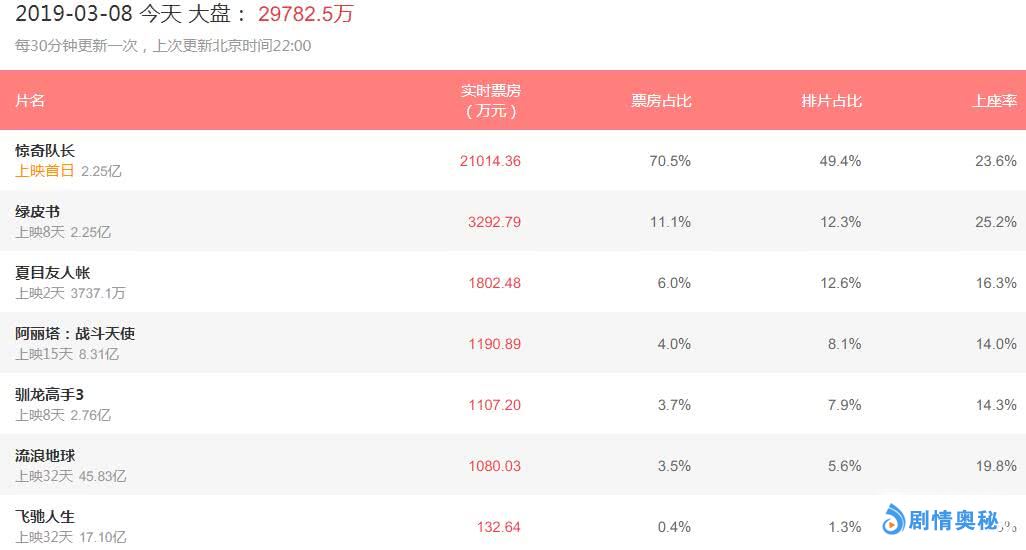Sort by the 实时票房 column header
Image resolution: width=1026 pixels, height=550 pixels.
[491, 100]
